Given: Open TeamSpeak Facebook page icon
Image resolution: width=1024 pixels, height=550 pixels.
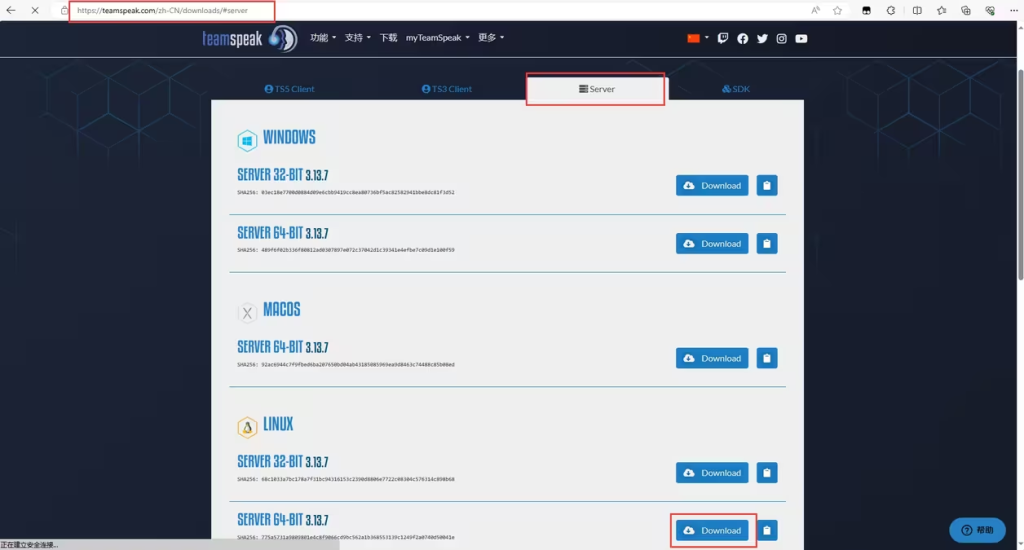Looking at the screenshot, I should [743, 39].
